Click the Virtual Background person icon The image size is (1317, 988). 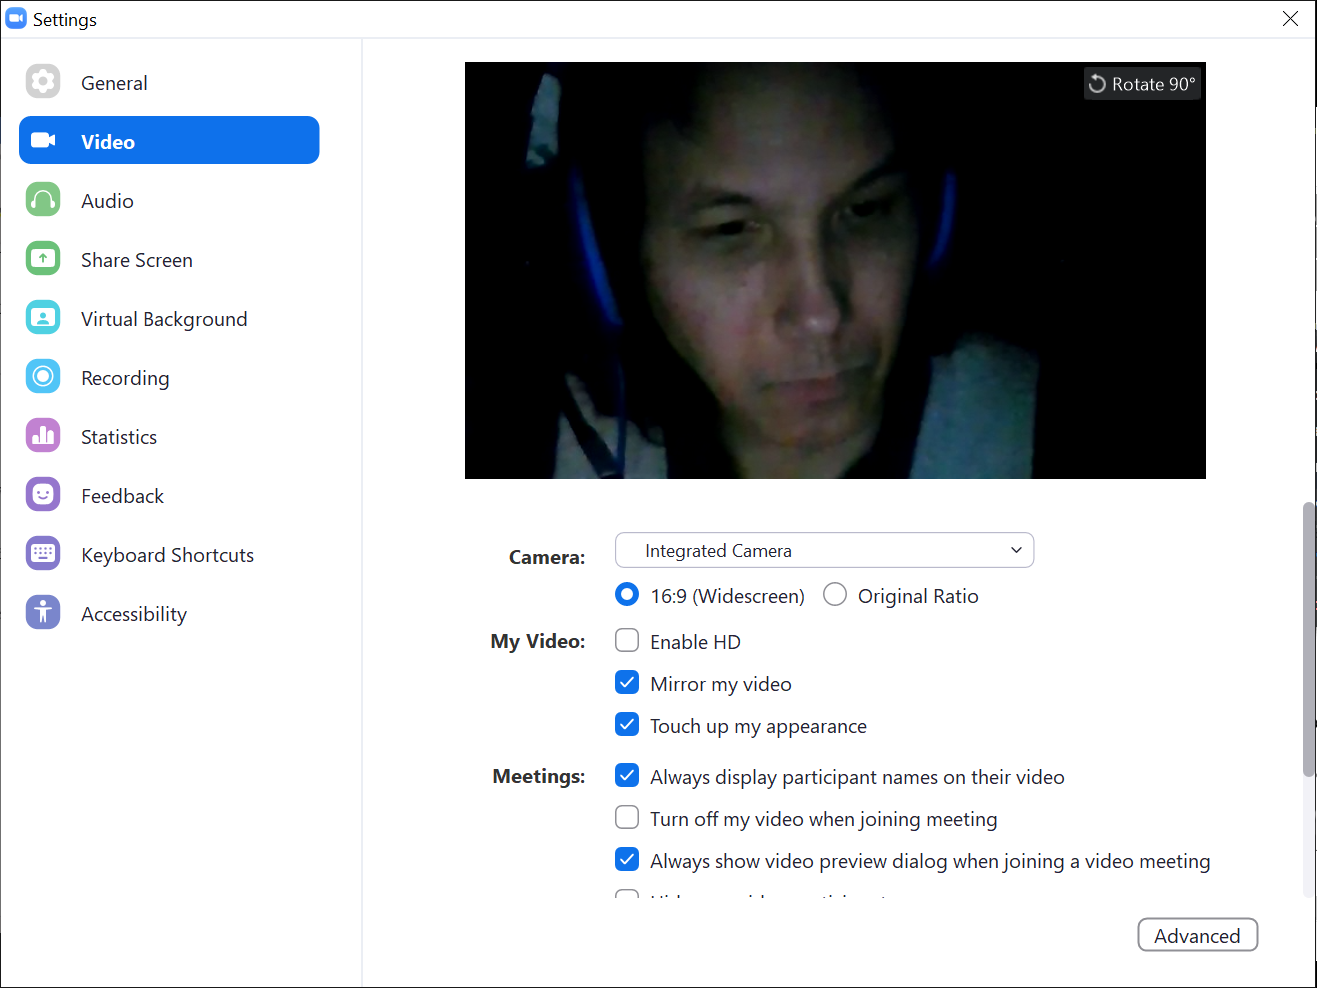click(x=43, y=318)
